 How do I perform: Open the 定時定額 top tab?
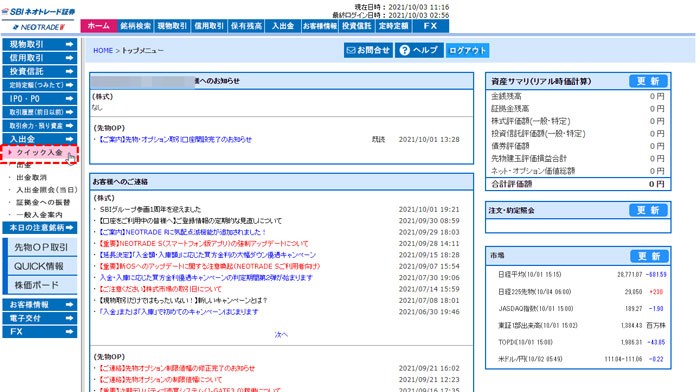(394, 26)
